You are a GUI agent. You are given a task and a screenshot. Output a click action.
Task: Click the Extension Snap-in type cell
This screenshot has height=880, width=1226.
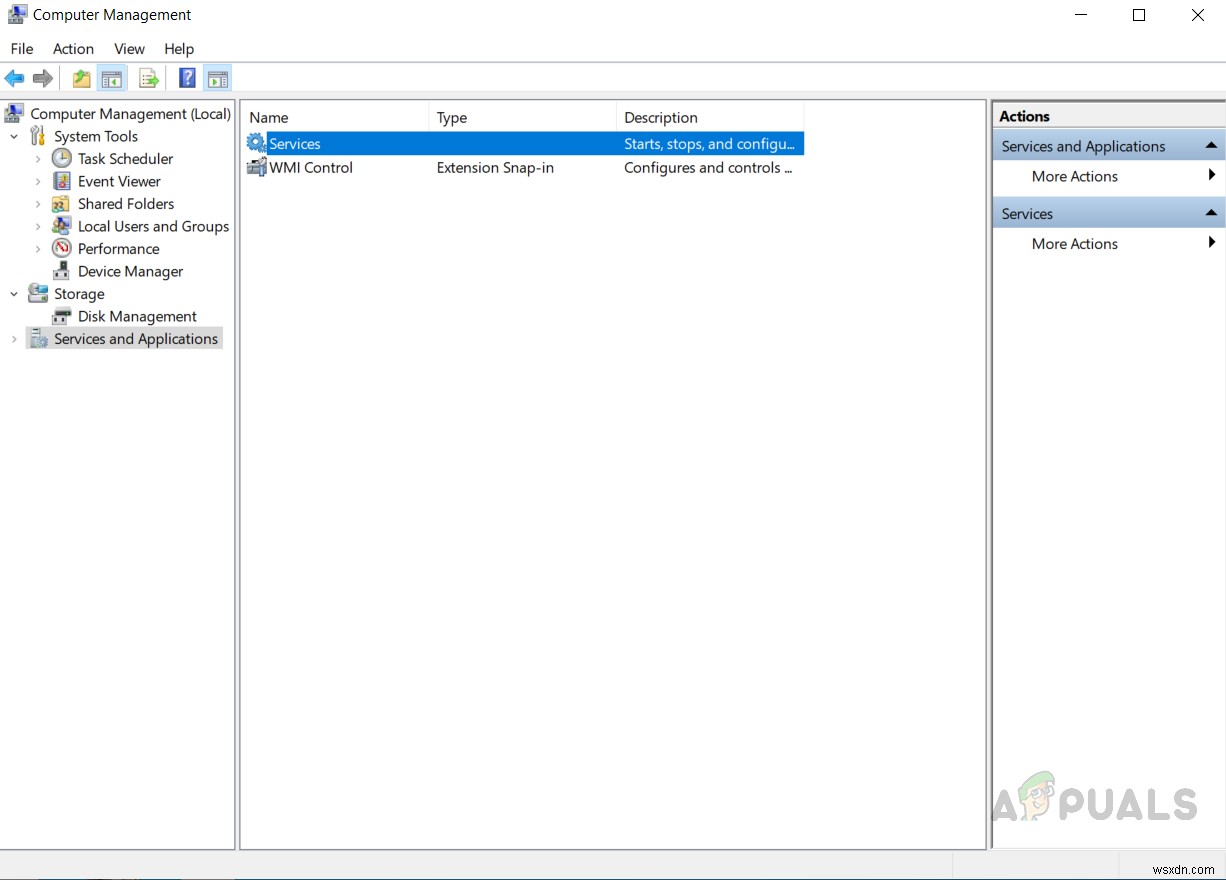point(495,167)
